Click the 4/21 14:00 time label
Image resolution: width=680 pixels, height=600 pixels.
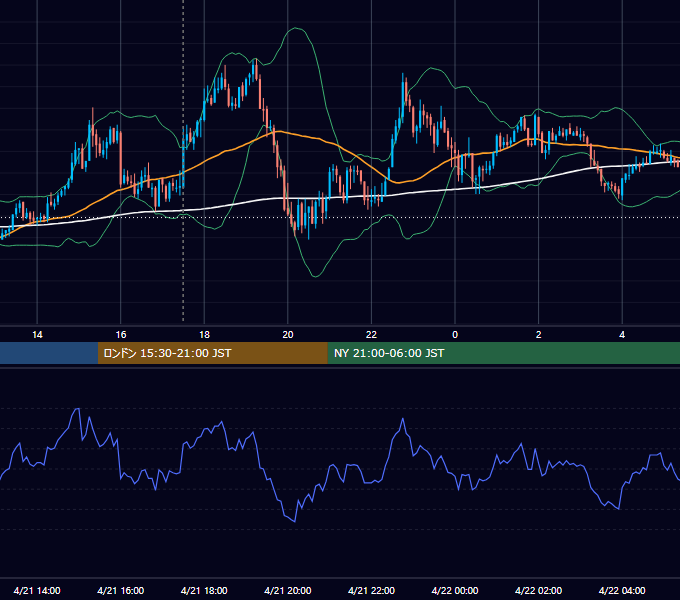[x=37, y=590]
